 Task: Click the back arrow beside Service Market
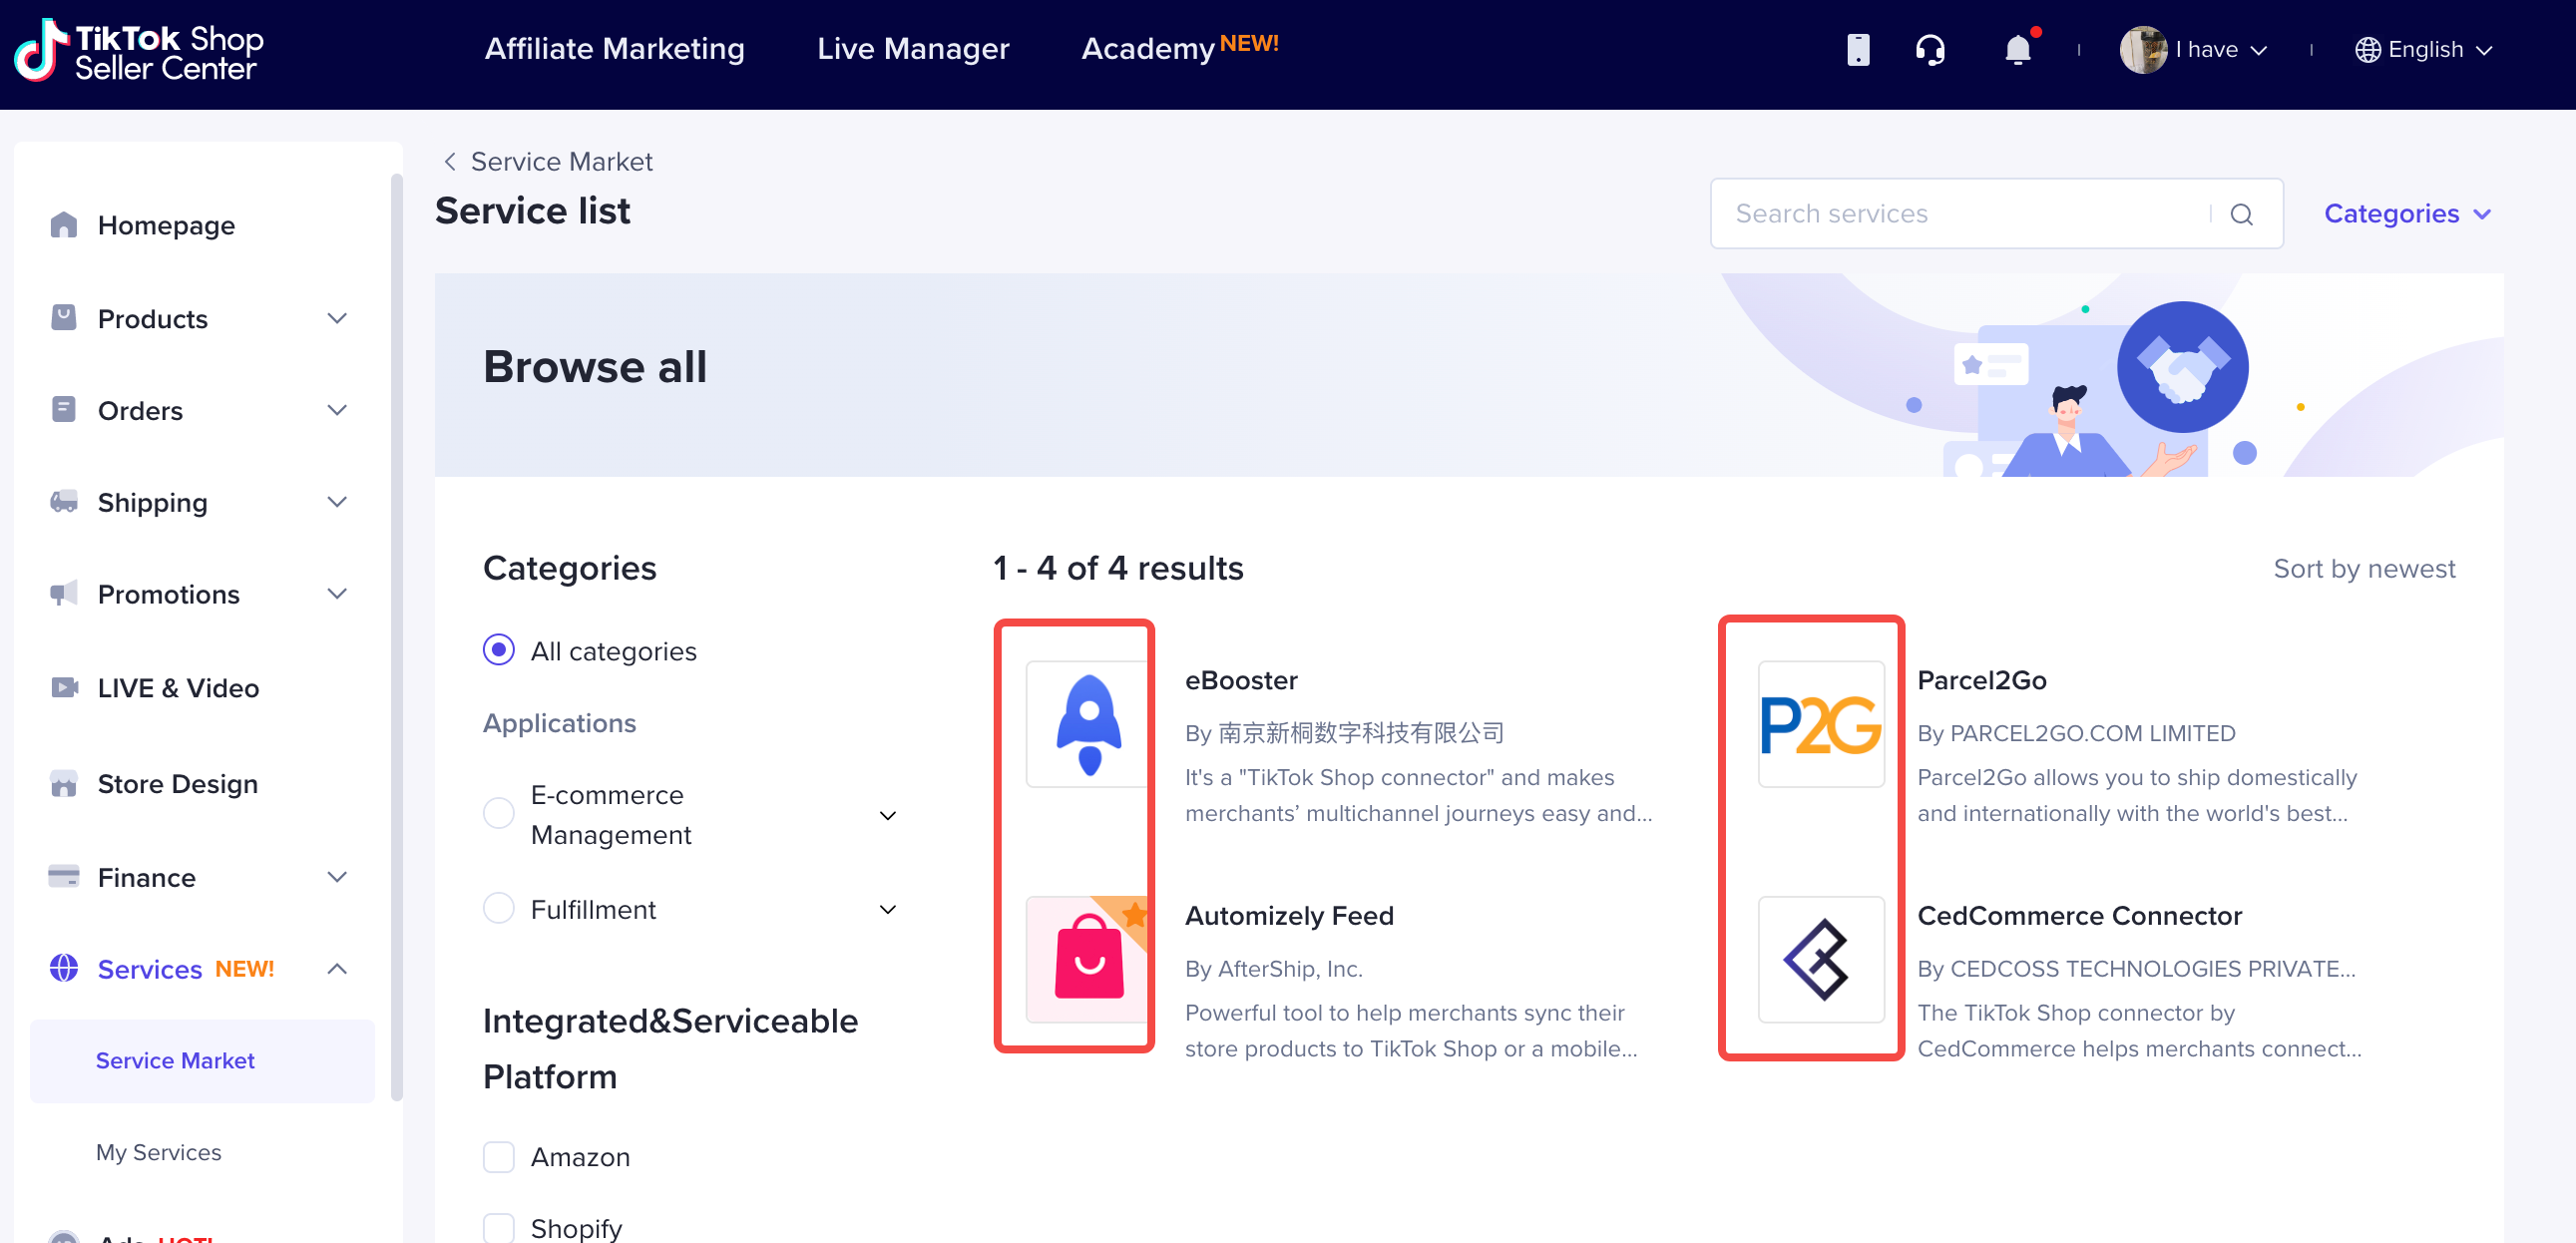[450, 161]
